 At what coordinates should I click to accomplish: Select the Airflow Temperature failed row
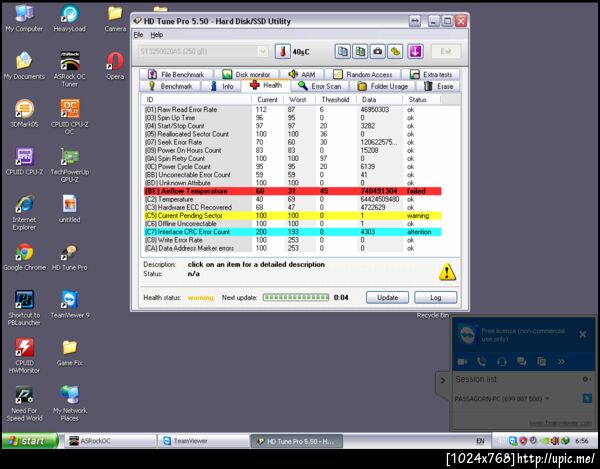point(293,191)
